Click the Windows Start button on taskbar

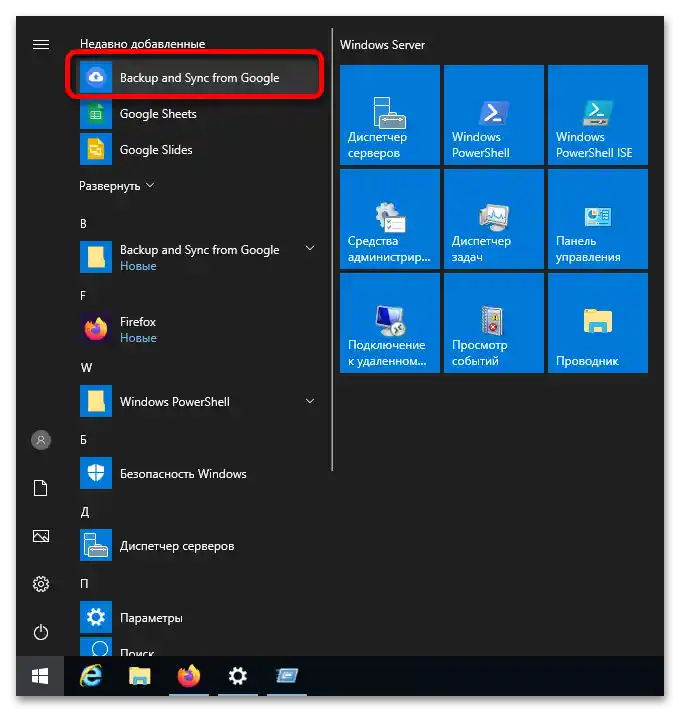point(40,676)
